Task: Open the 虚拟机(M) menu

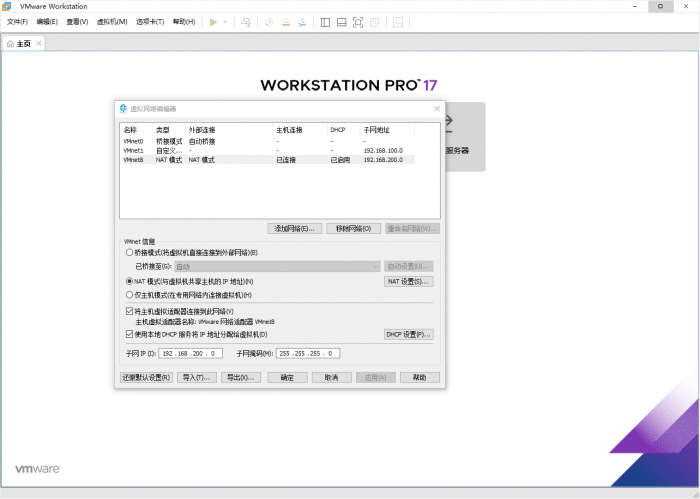Action: tap(111, 21)
